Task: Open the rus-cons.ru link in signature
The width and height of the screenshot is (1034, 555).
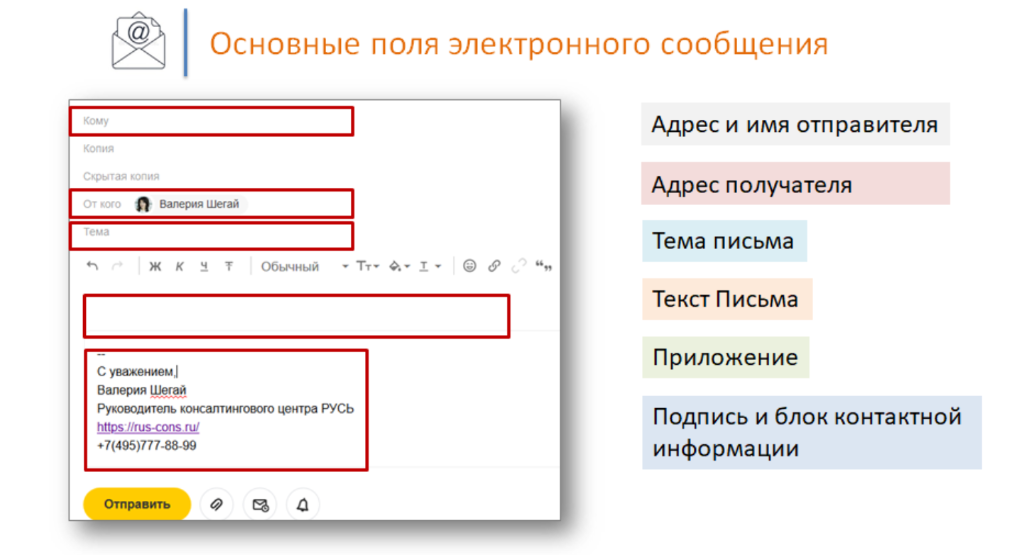Action: (148, 427)
